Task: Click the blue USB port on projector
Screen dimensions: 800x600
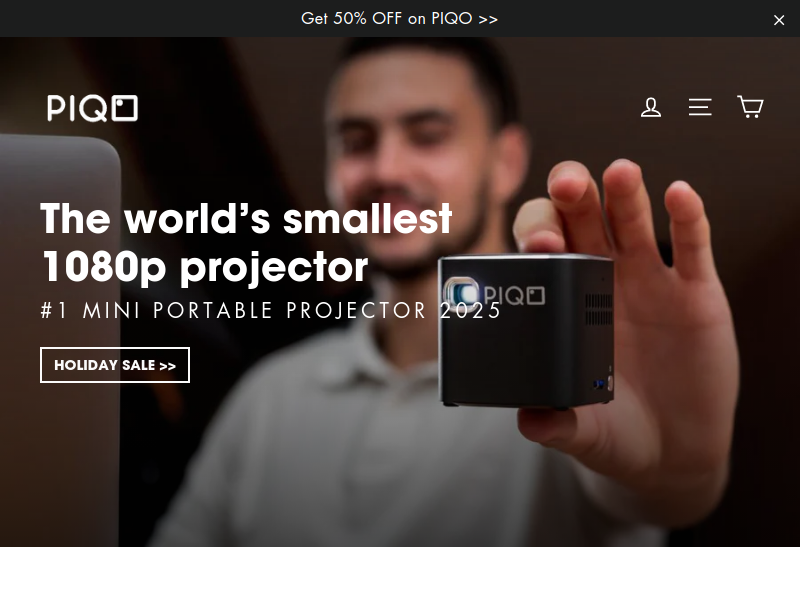Action: pos(599,384)
